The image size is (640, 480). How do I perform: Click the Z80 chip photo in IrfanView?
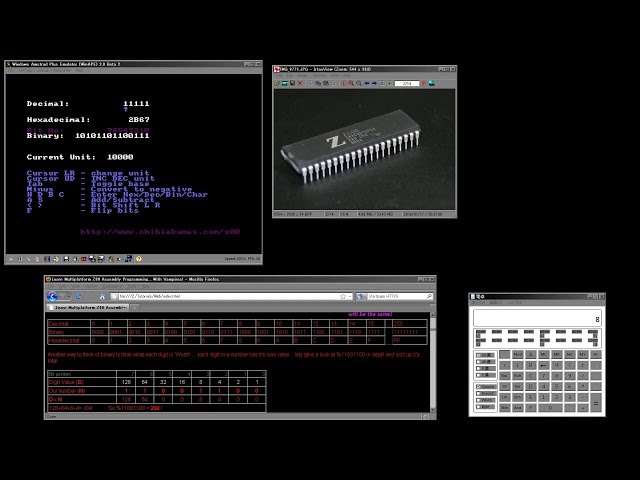[x=364, y=149]
